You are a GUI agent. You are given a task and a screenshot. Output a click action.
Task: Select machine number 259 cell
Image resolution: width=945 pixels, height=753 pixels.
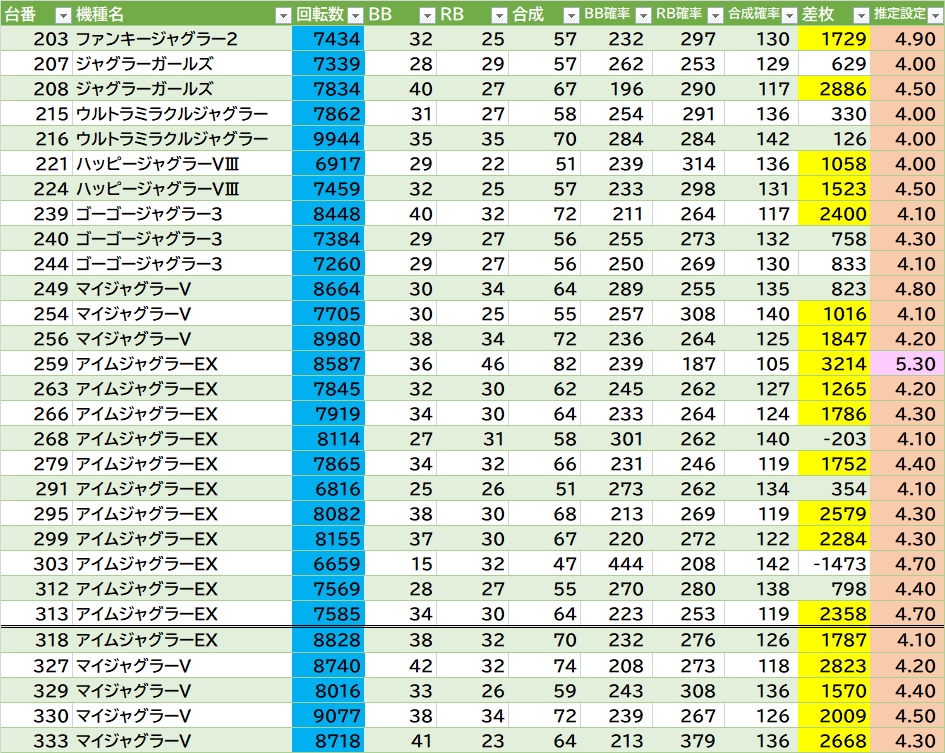point(37,364)
